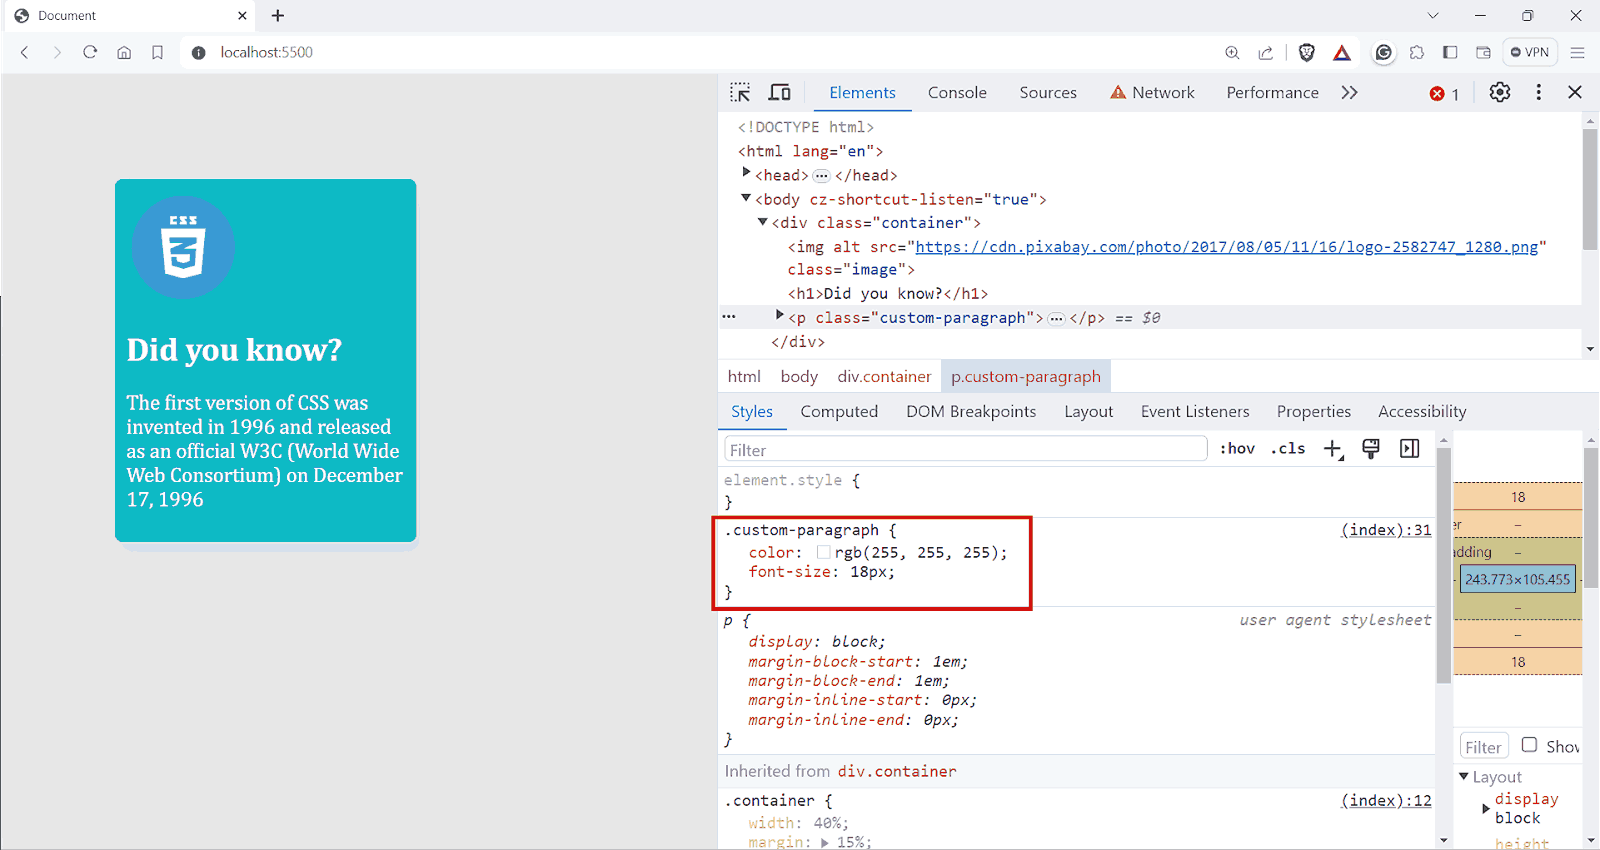Viewport: 1600px width, 850px height.
Task: Click the red error count badge
Action: [x=1444, y=93]
